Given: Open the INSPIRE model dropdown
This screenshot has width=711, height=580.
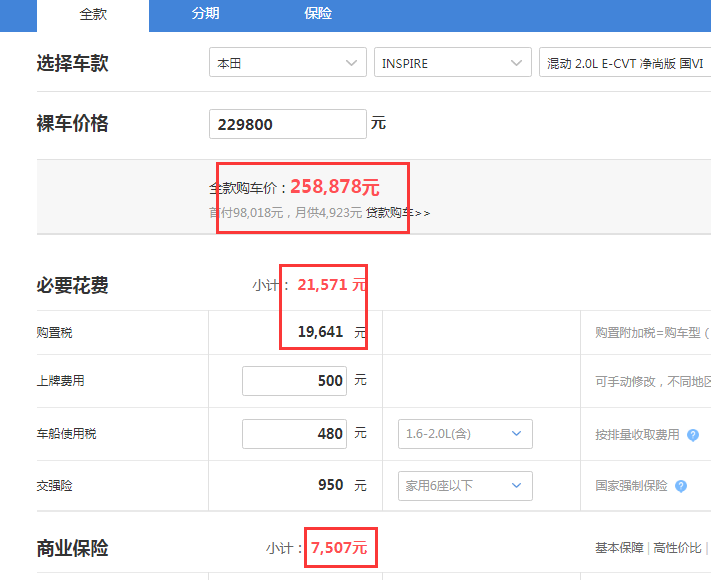Looking at the screenshot, I should [x=453, y=63].
